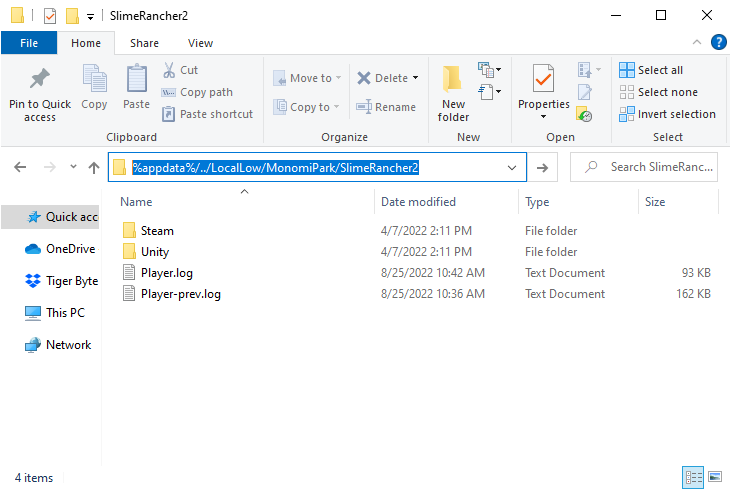Click the Edit file icon in Open group
Viewport: 731px width, 490px height.
point(585,92)
